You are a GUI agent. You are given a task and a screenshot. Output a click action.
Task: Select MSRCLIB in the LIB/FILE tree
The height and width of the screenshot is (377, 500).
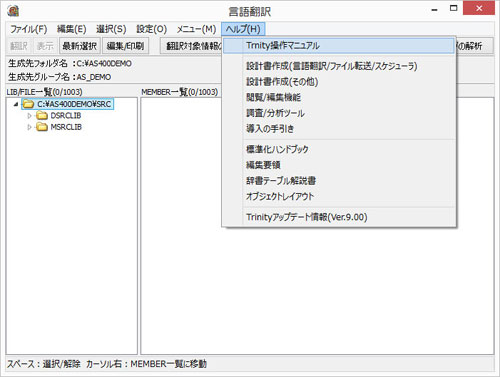click(66, 127)
